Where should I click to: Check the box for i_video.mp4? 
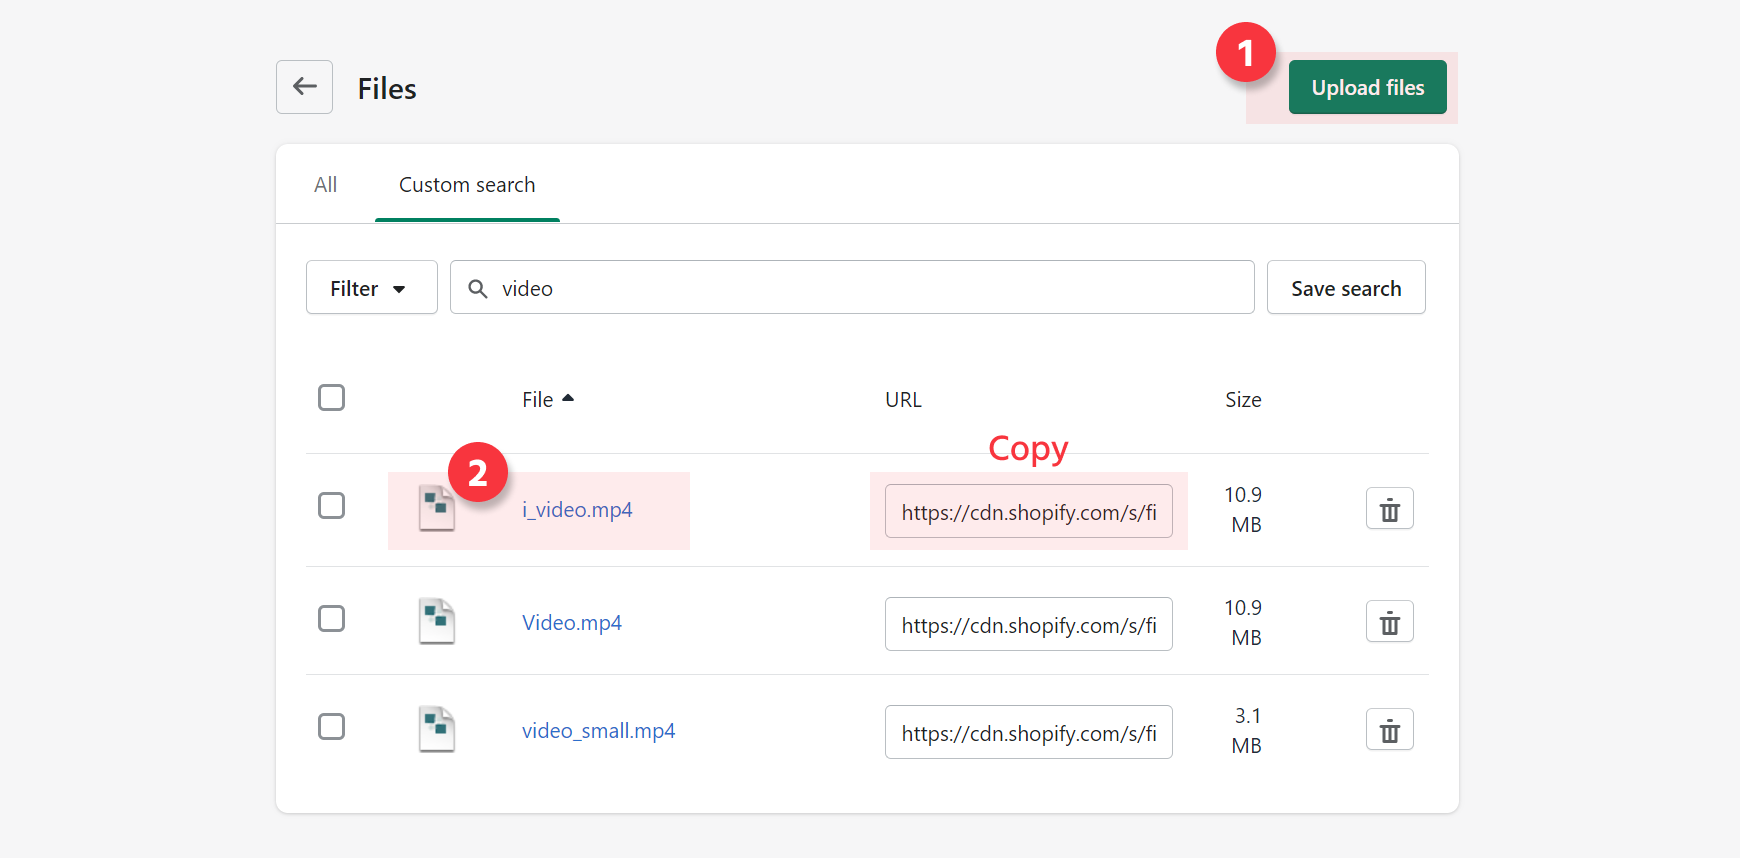coord(331,506)
